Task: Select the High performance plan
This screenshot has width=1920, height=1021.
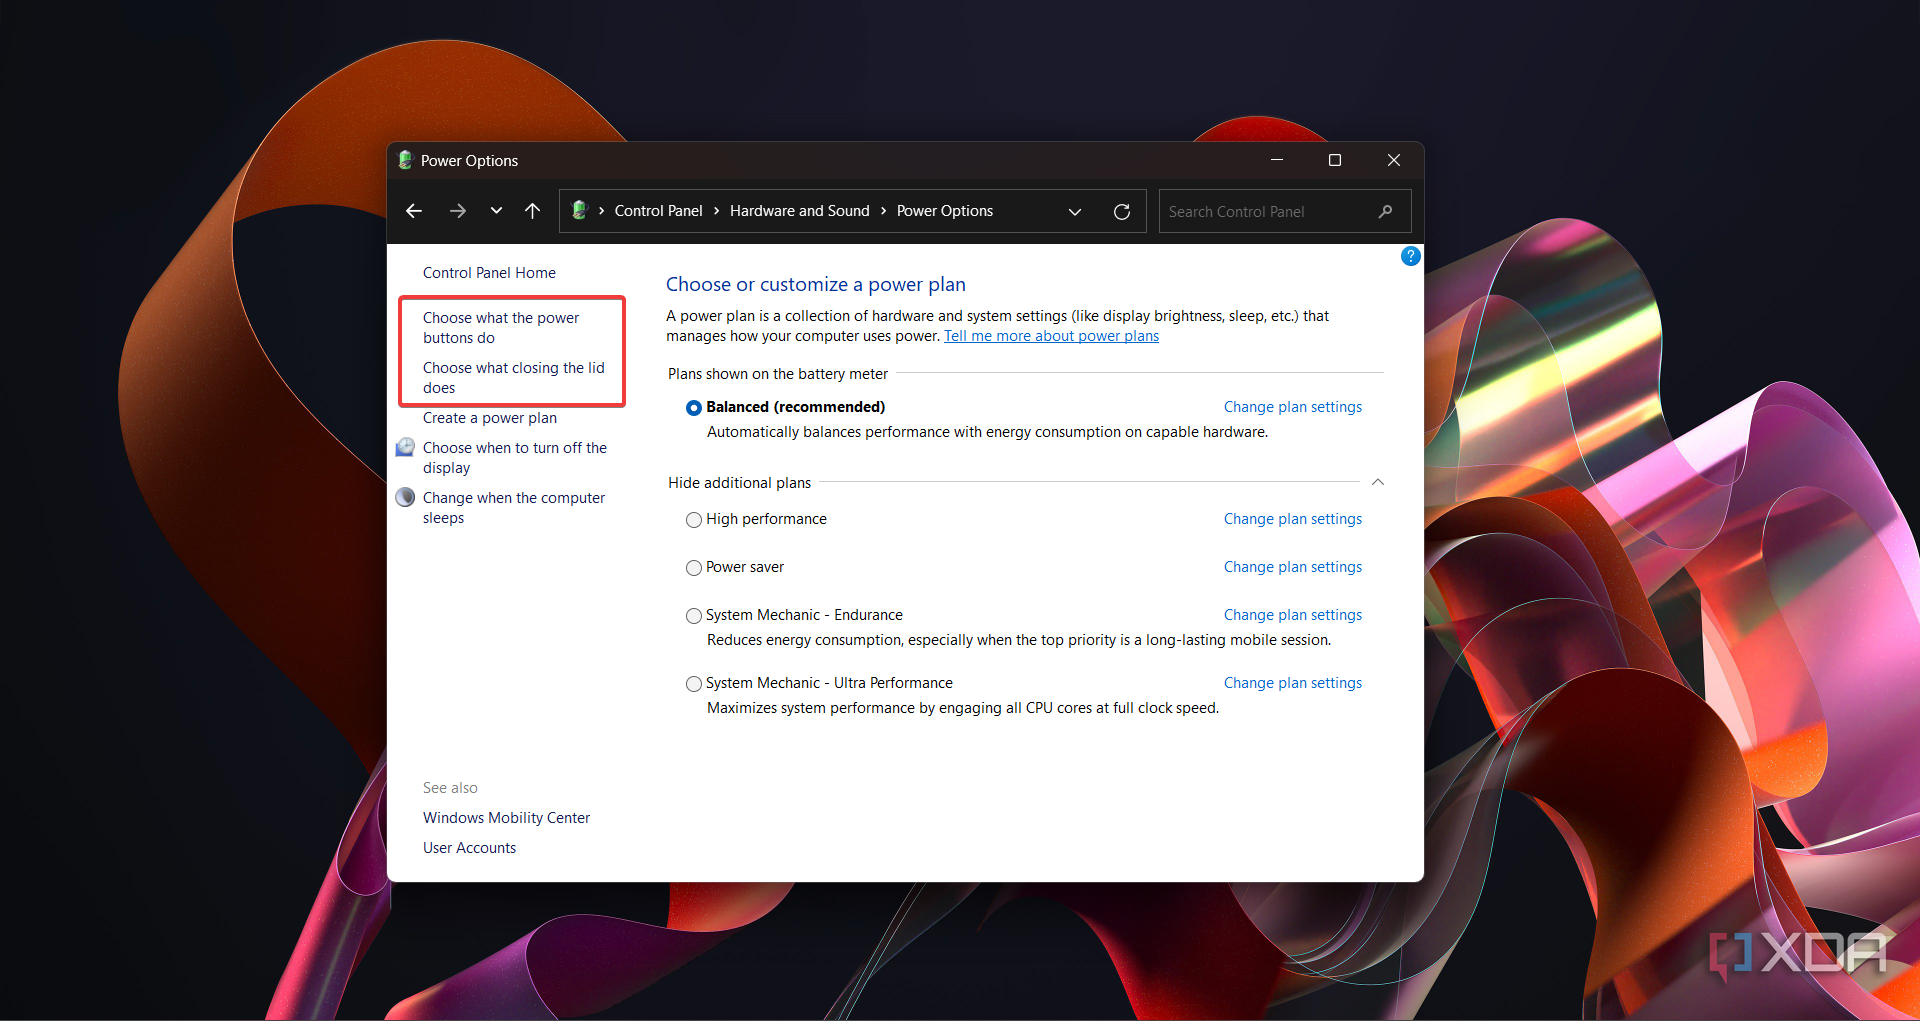Action: coord(694,520)
